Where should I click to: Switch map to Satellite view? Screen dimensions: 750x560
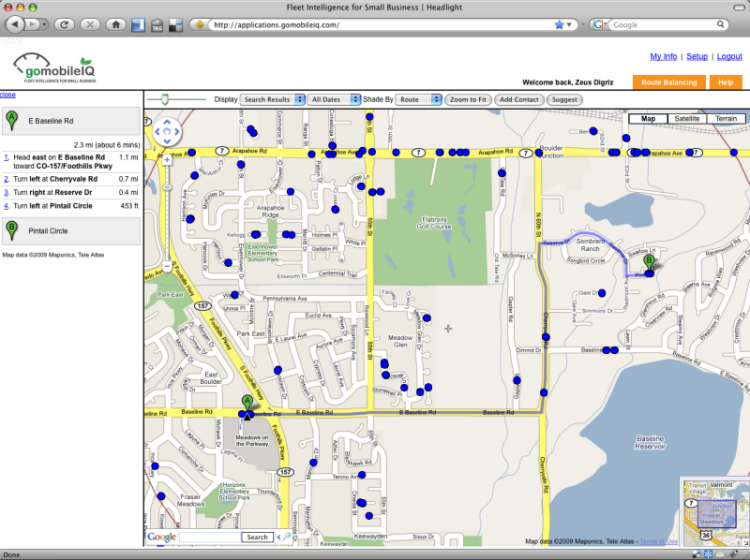point(686,118)
